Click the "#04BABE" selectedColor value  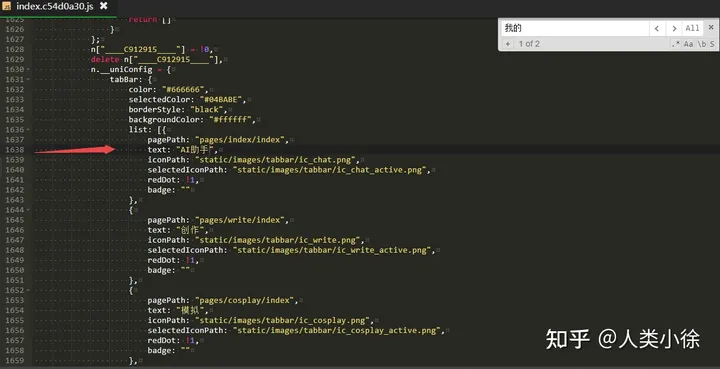coord(220,100)
